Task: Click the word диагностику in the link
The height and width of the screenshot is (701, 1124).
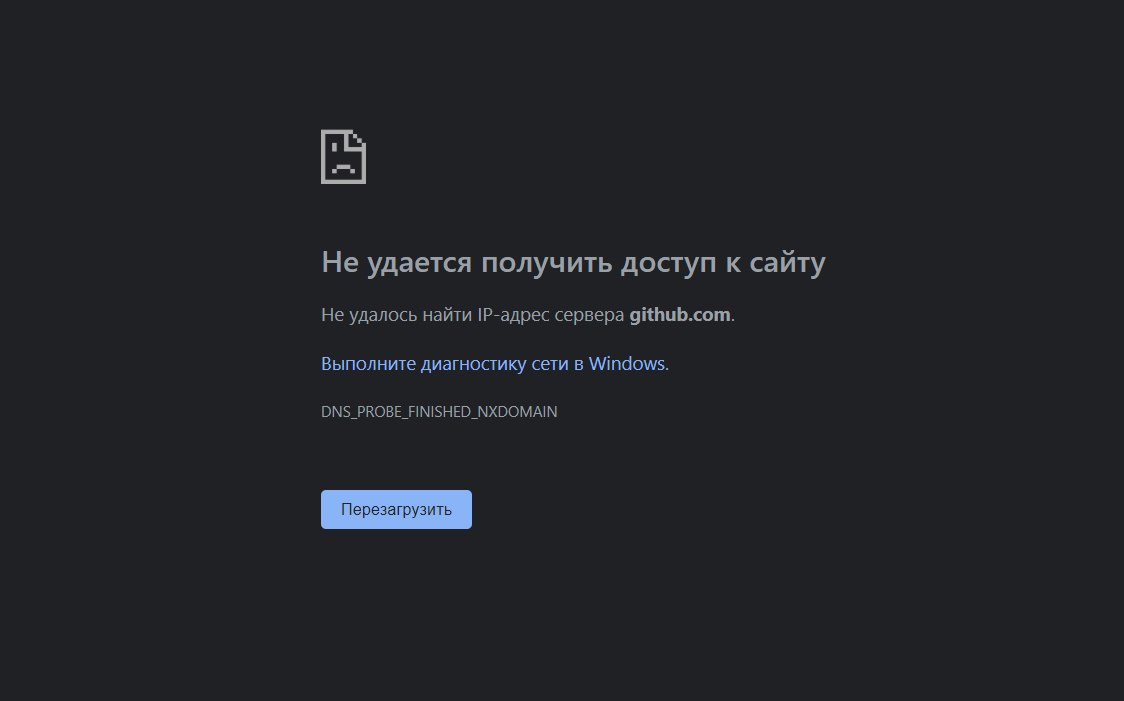Action: [473, 364]
